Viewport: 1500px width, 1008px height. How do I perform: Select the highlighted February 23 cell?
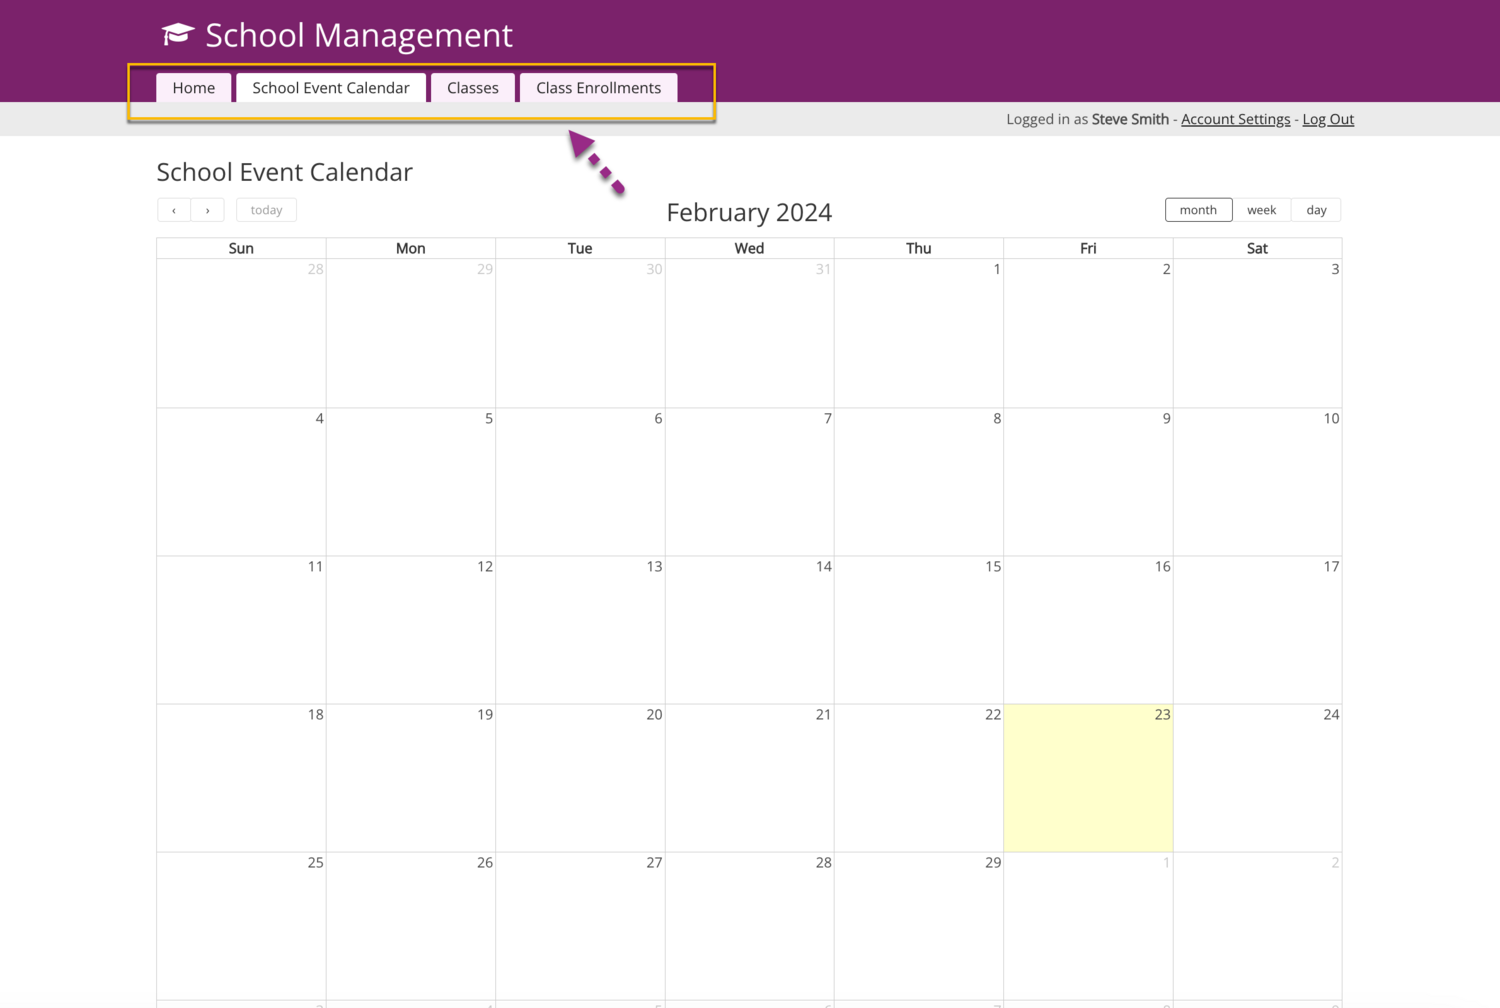[1088, 778]
